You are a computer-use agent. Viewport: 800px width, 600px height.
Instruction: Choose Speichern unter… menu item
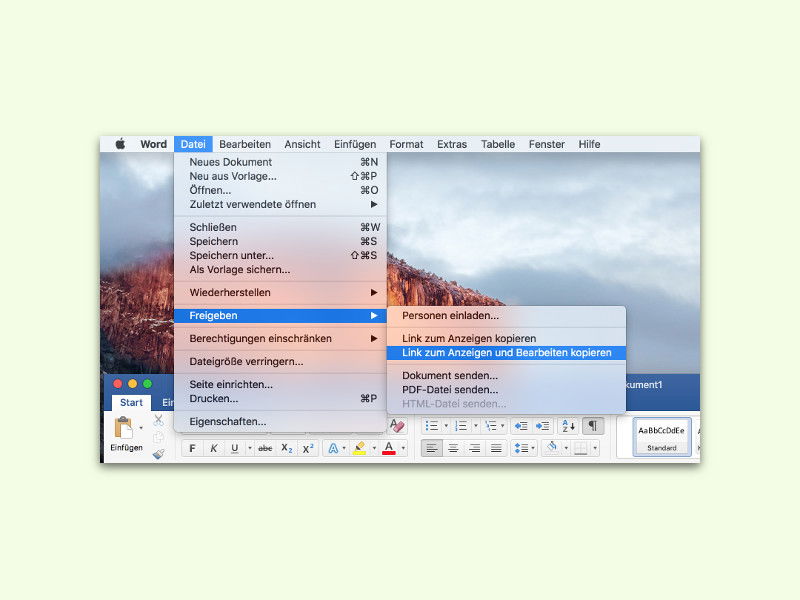coord(280,256)
